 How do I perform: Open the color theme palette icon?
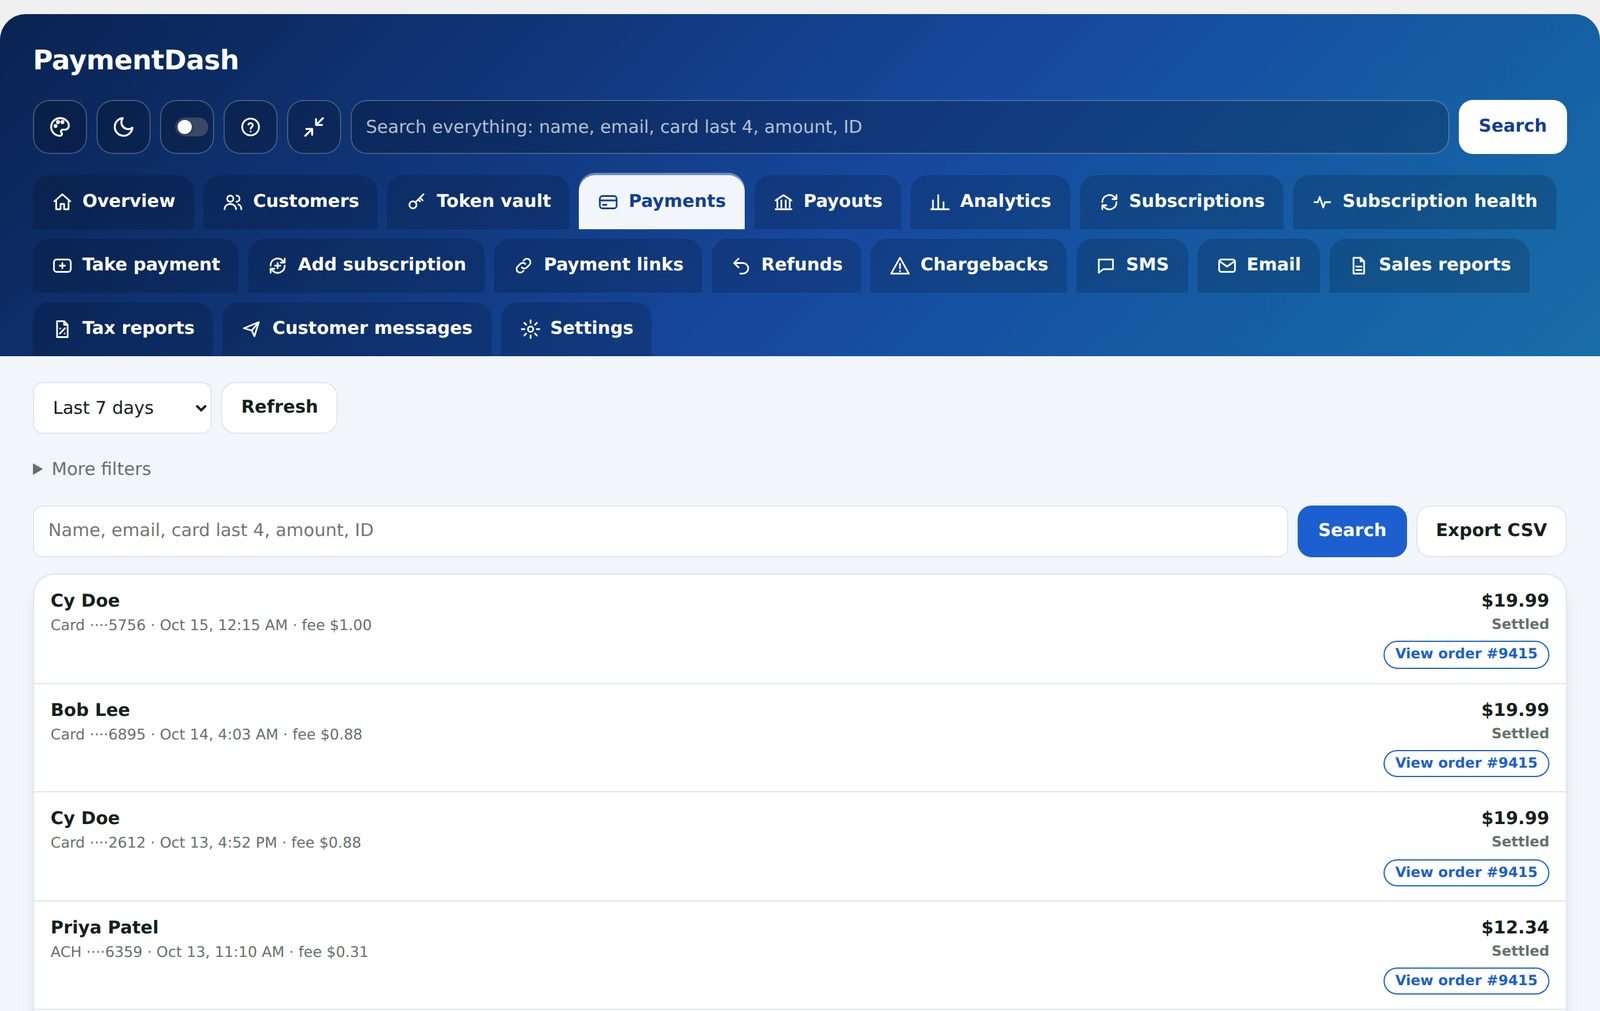click(x=60, y=127)
